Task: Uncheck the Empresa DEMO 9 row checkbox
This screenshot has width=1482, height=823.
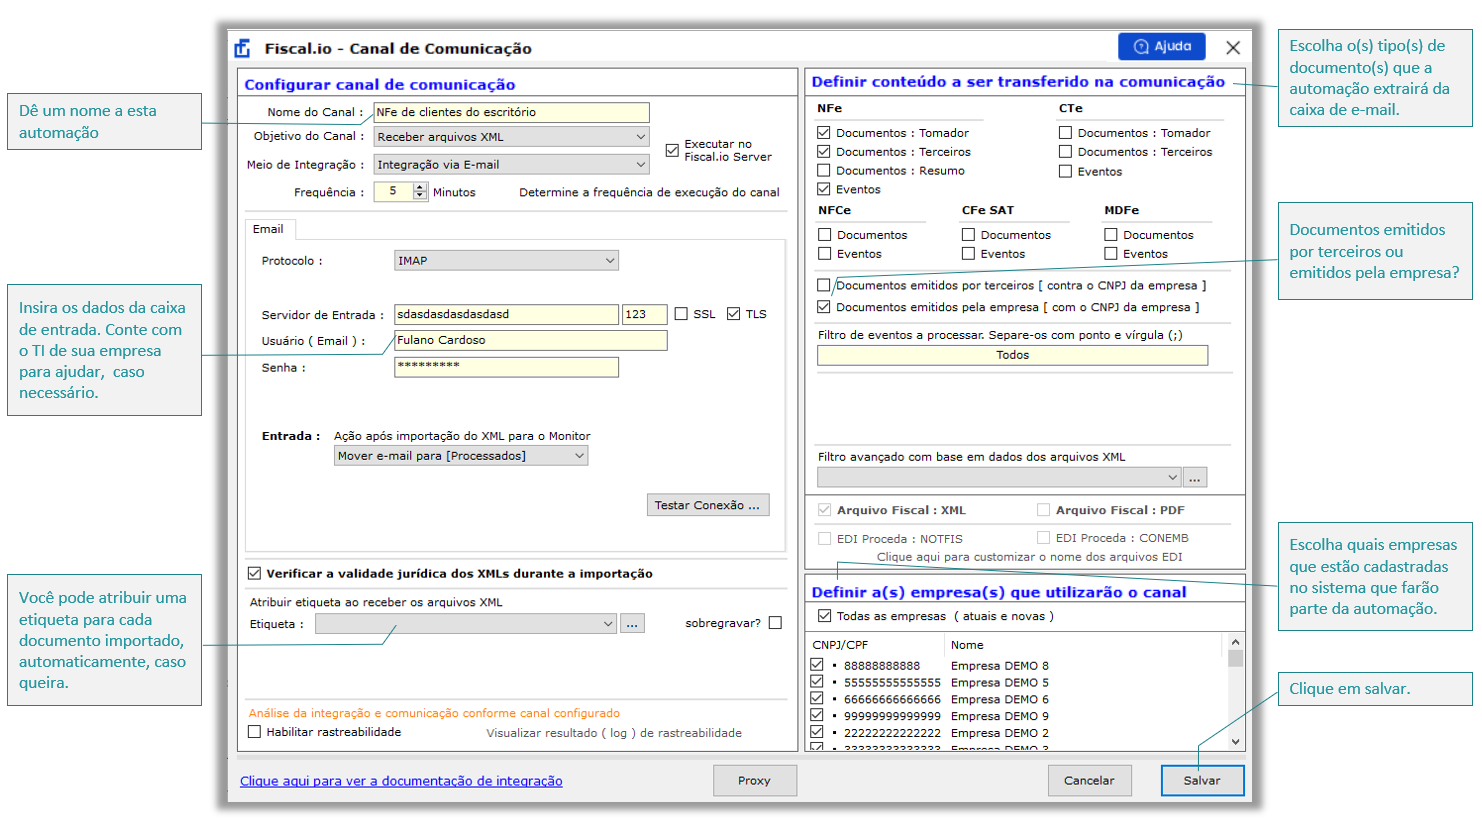Action: pyautogui.click(x=817, y=715)
